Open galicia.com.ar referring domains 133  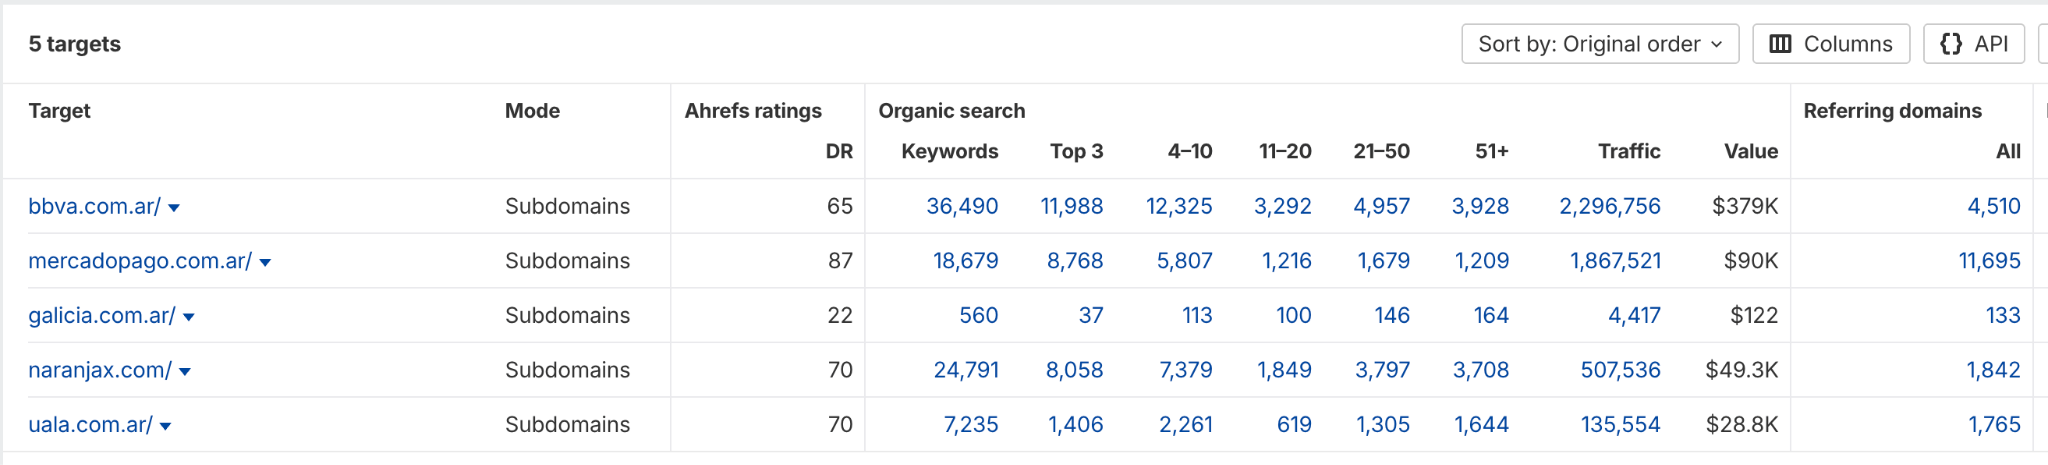(2002, 315)
